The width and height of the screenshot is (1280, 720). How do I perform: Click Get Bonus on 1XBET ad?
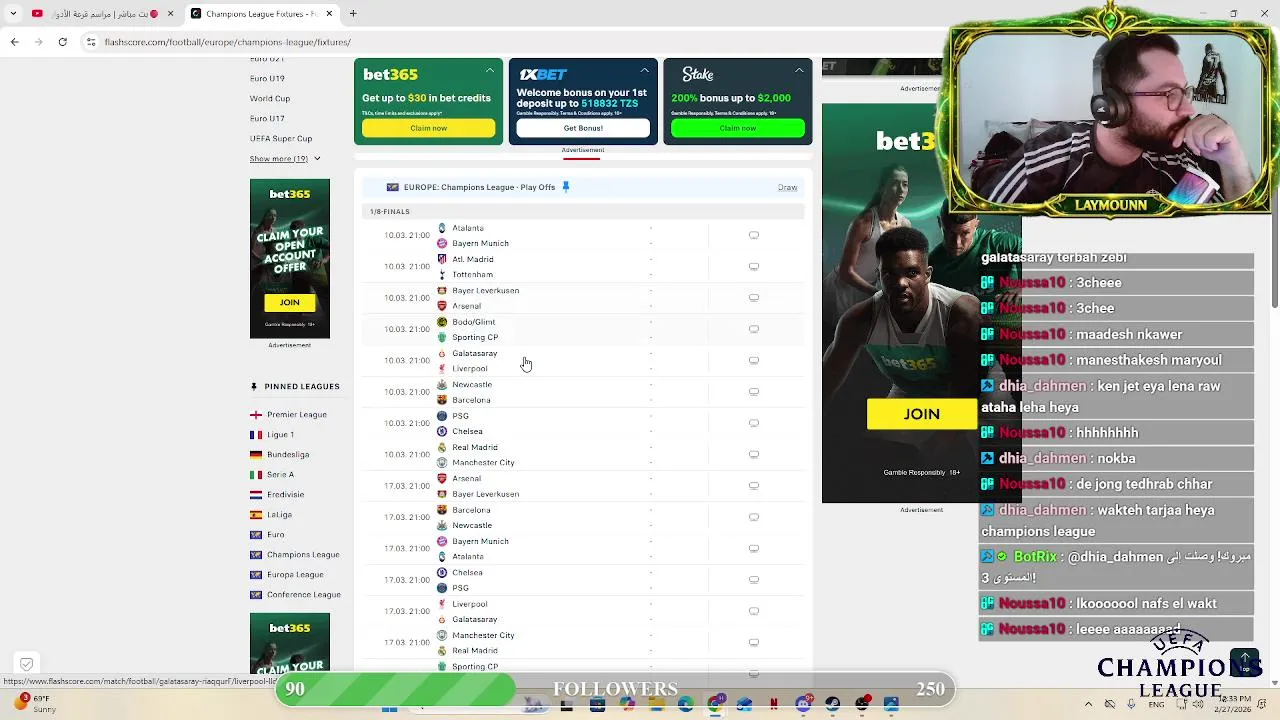tap(583, 128)
